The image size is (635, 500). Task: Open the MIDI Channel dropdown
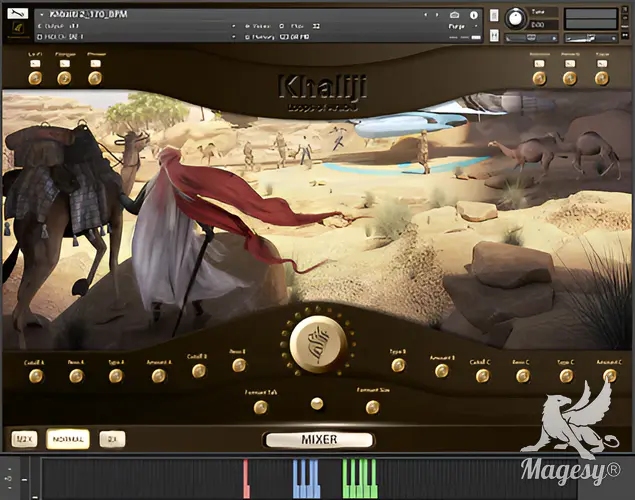point(234,37)
